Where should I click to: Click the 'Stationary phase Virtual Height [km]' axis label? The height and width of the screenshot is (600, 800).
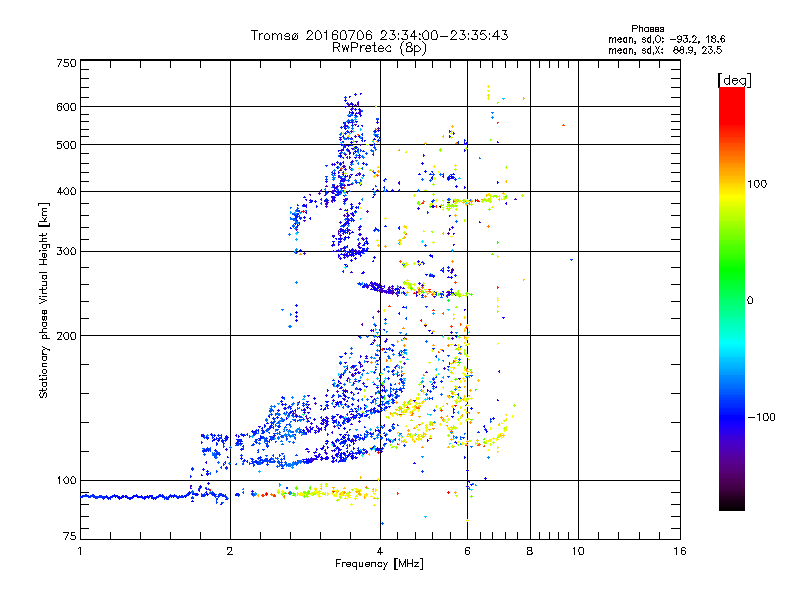click(x=43, y=300)
